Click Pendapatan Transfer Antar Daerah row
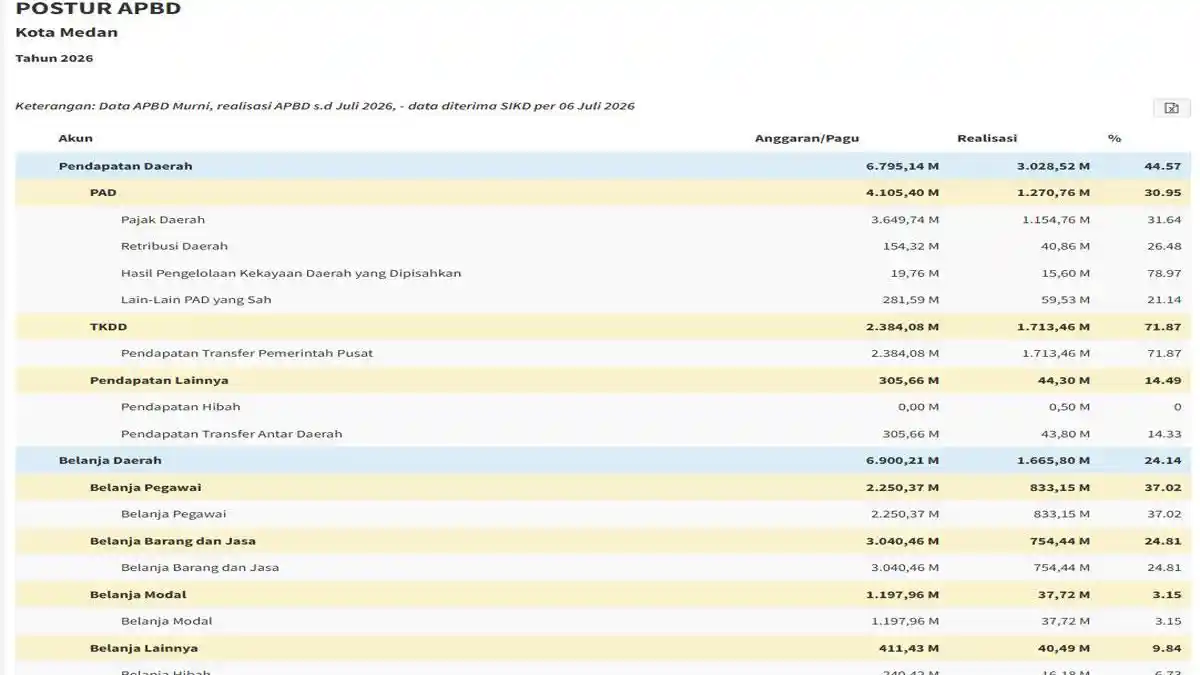 (x=603, y=434)
